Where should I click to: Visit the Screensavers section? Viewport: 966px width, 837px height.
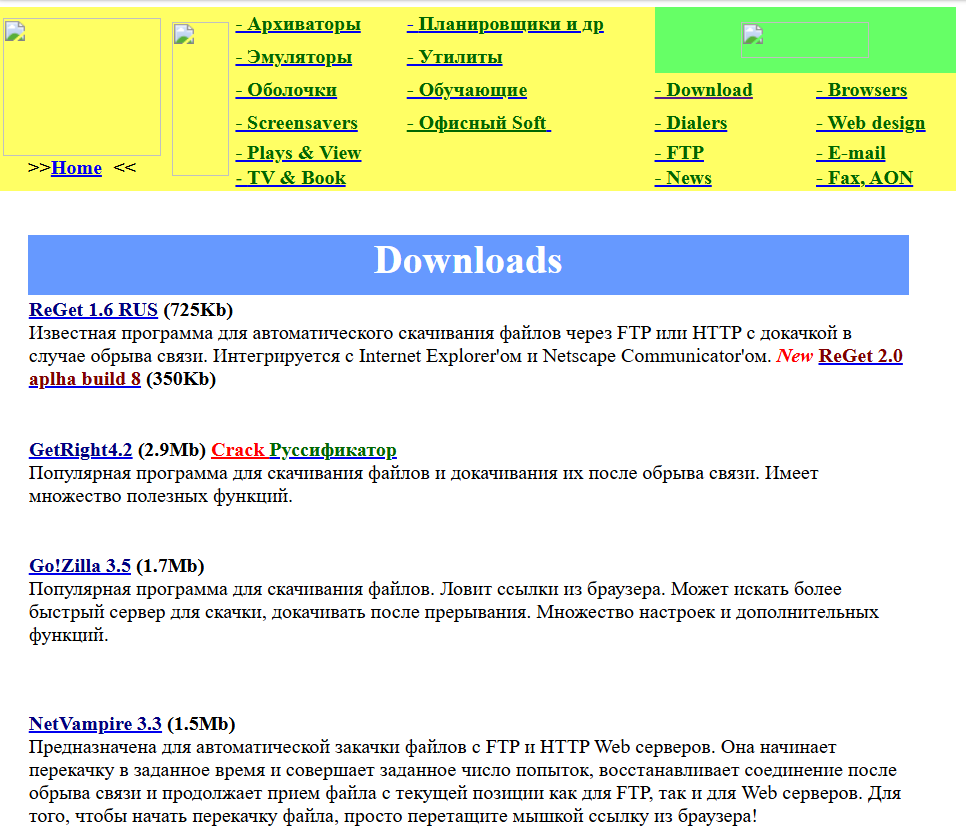[297, 123]
